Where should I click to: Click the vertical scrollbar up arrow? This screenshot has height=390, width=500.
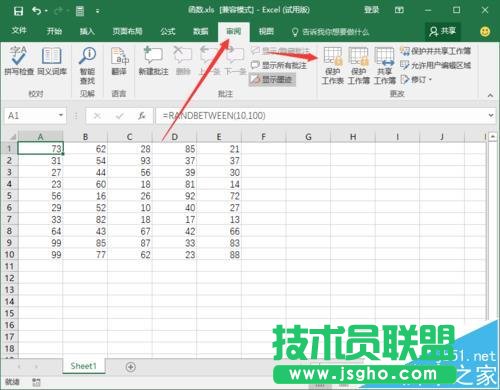tap(493, 137)
